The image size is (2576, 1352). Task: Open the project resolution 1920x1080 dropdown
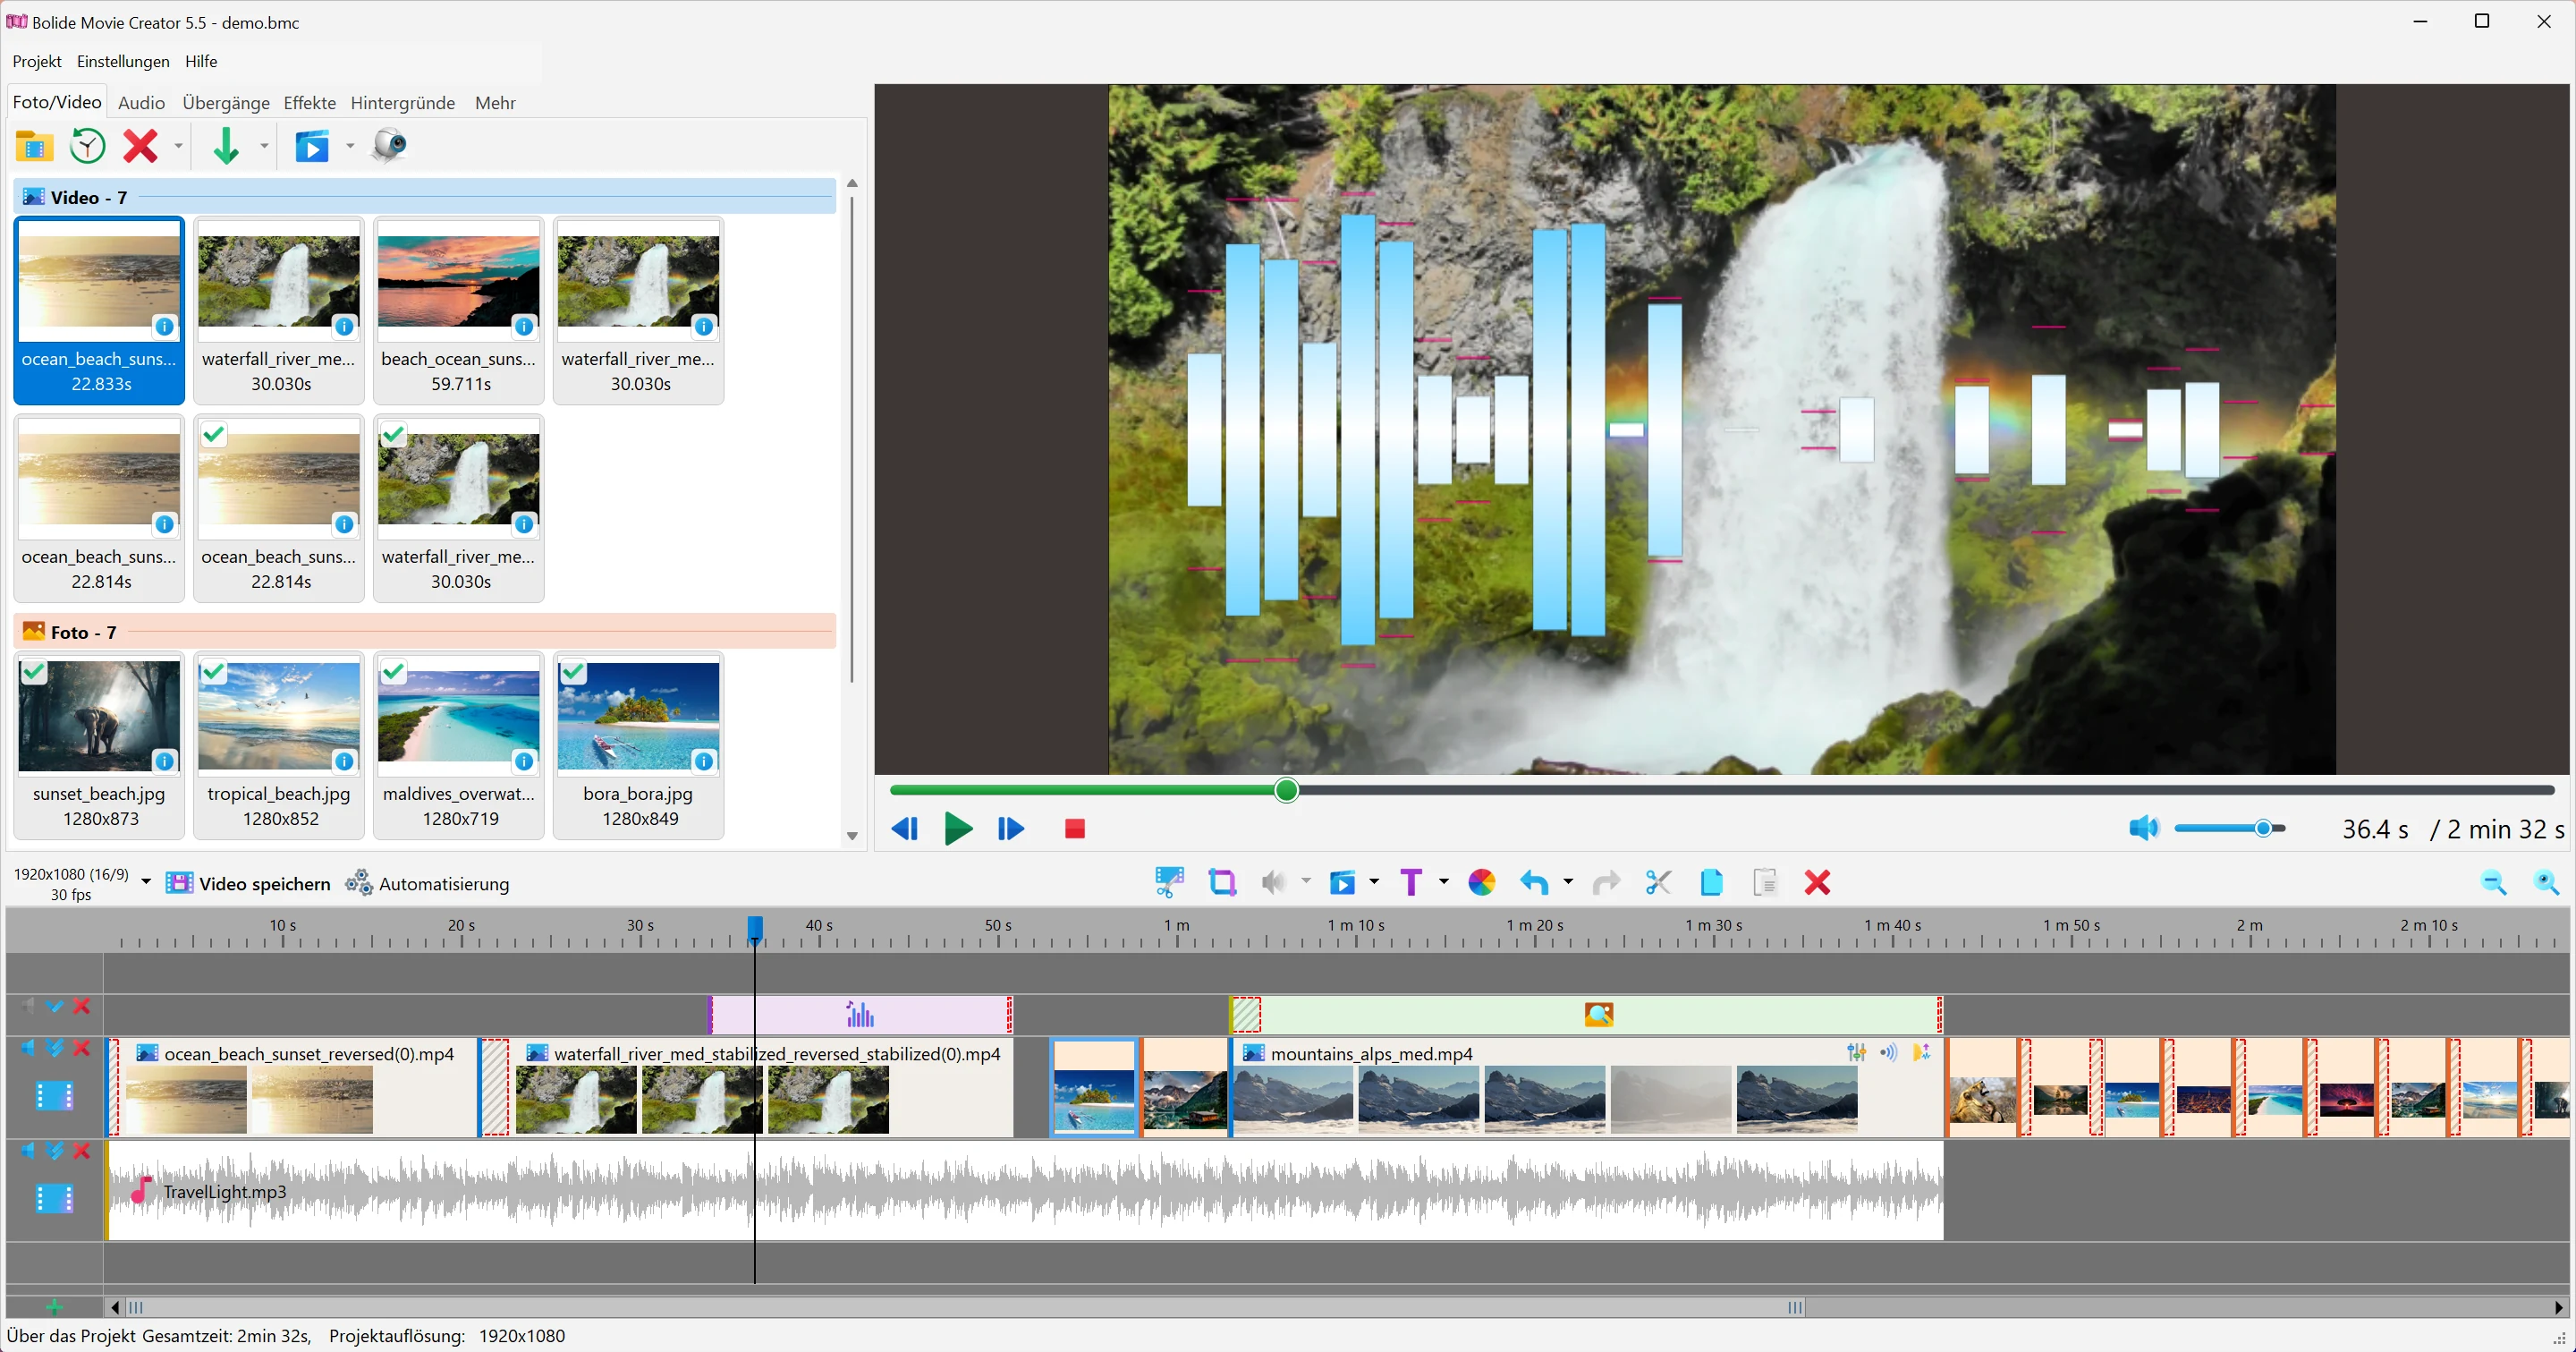pyautogui.click(x=146, y=882)
